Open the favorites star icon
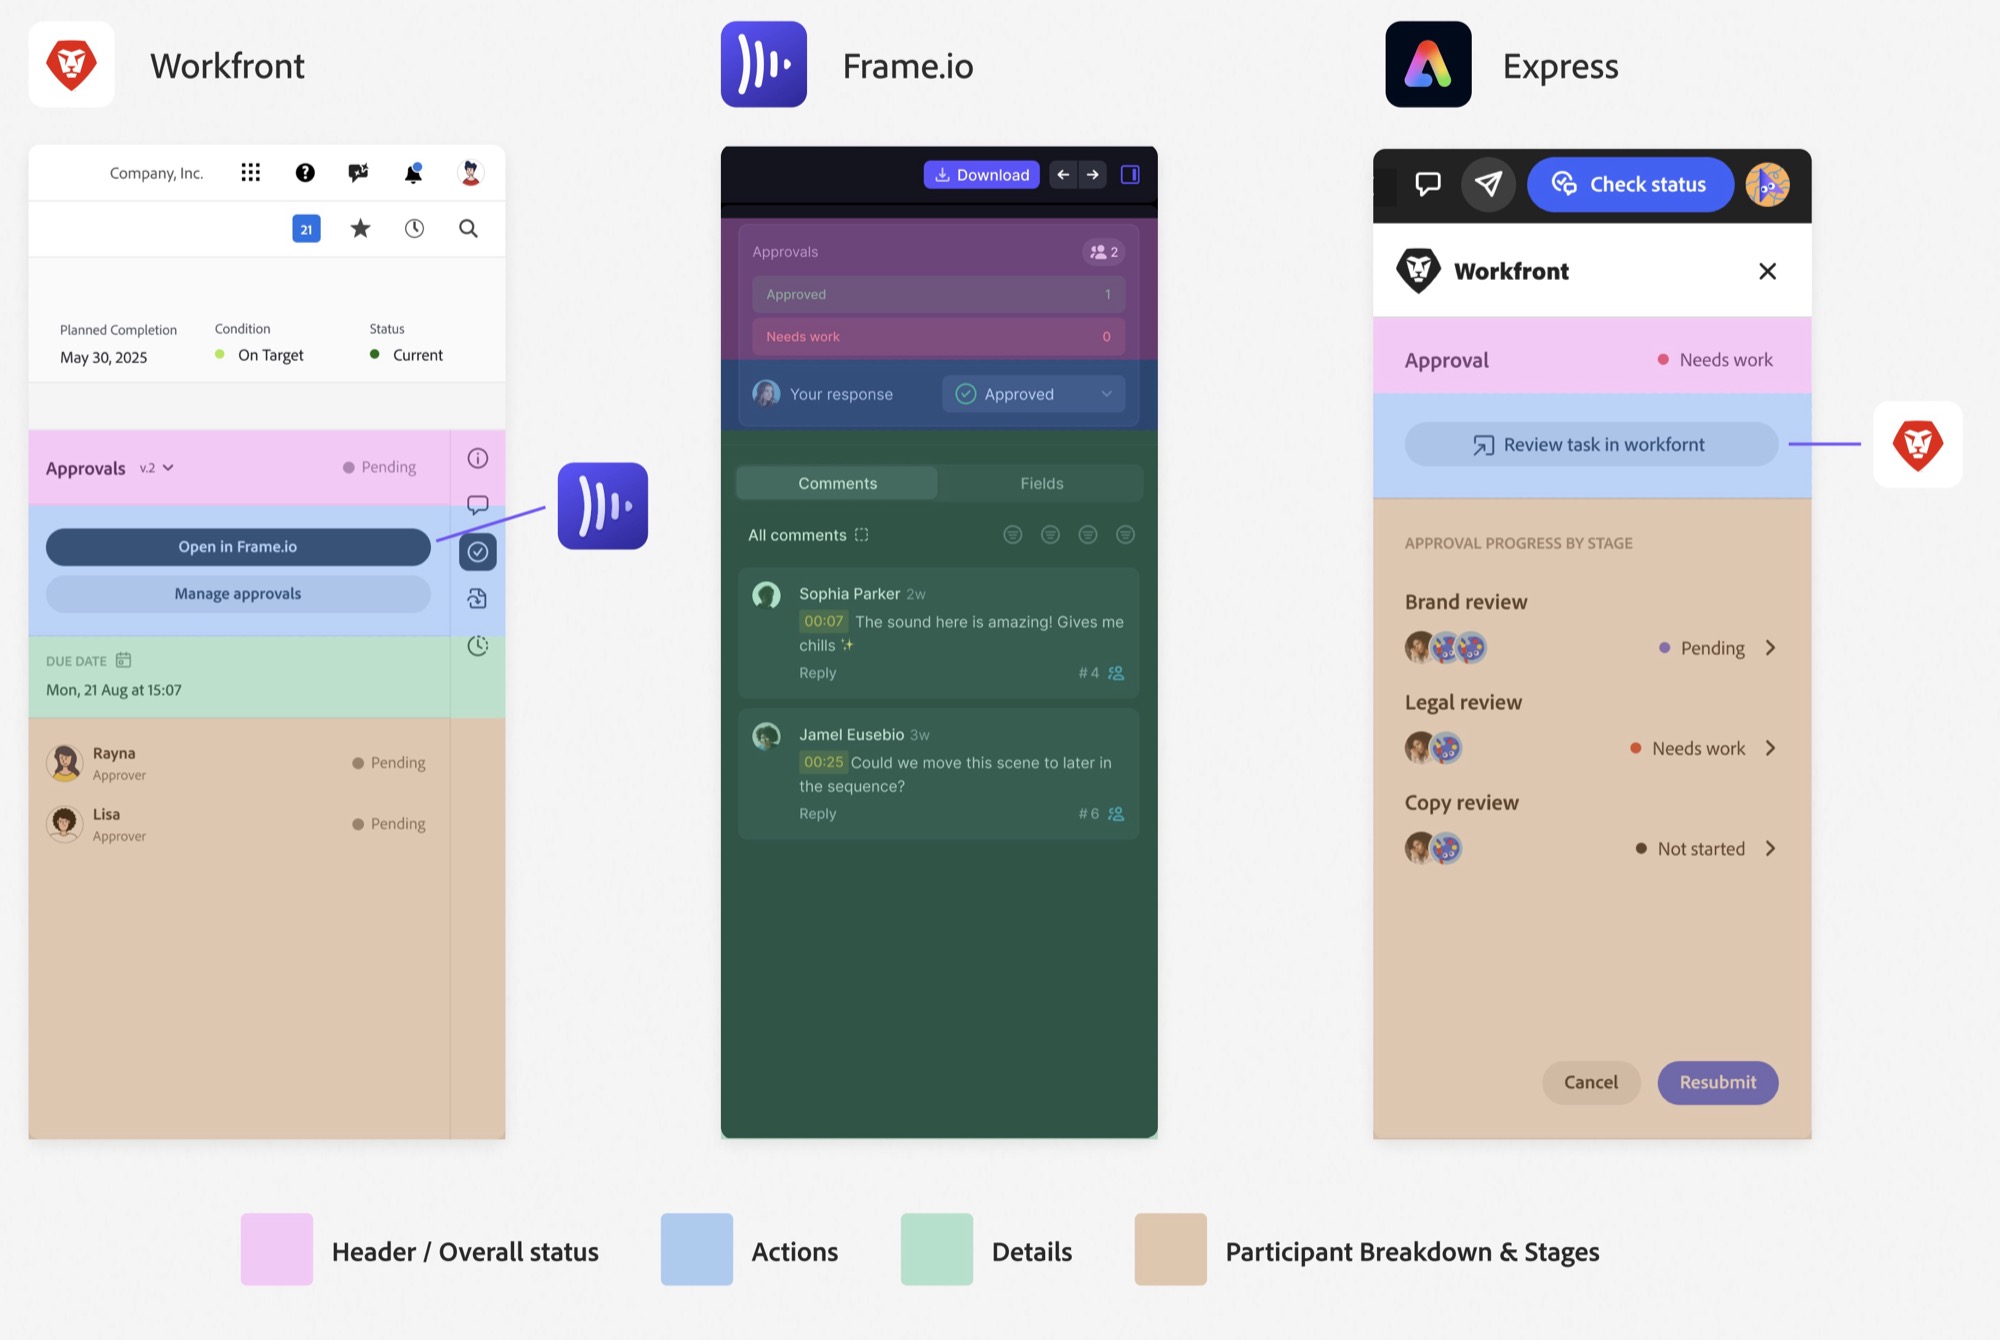2000x1340 pixels. (360, 229)
